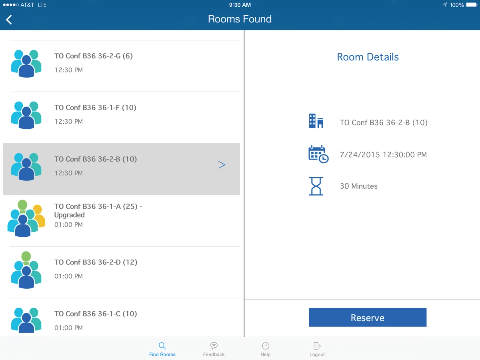Screen dimensions: 480x360
Task: Click the Rooms Found title
Action: (x=240, y=19)
